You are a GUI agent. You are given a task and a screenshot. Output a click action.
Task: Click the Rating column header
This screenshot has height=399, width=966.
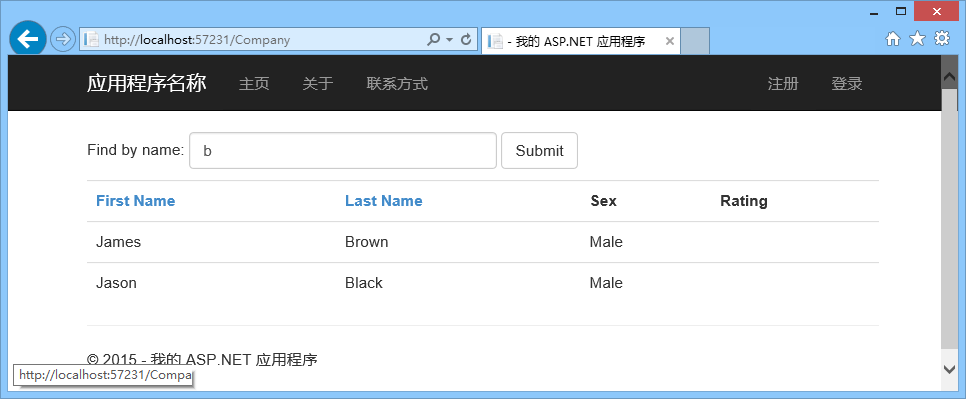pos(744,201)
